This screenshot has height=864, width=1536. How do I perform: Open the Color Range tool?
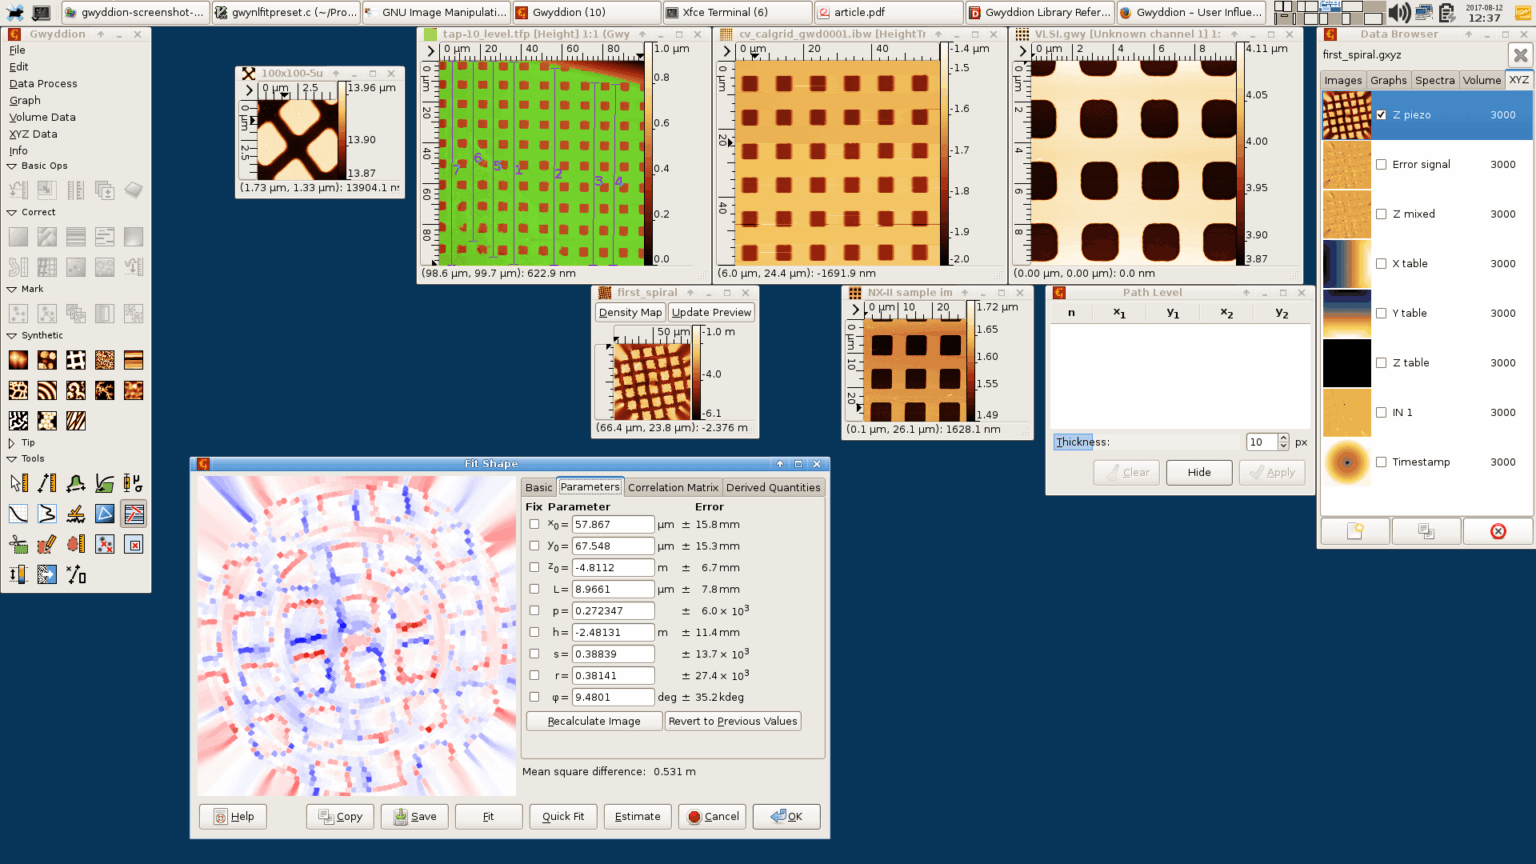point(20,574)
